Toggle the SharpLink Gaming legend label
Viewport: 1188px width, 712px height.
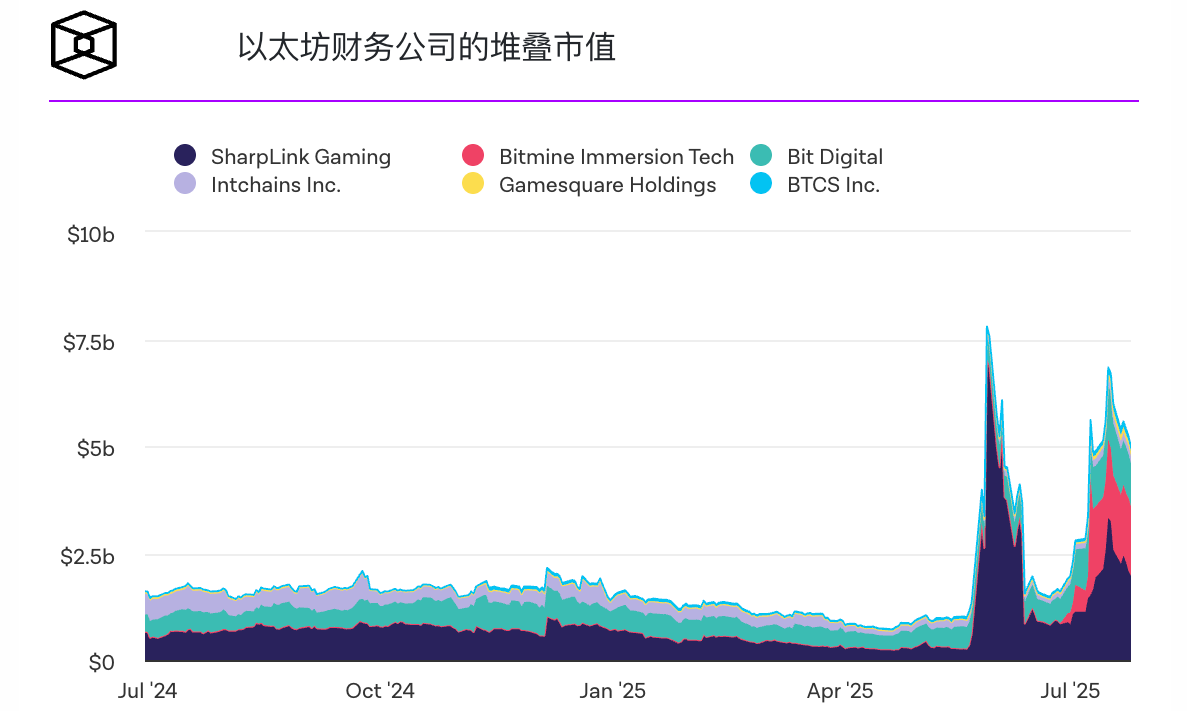pos(301,157)
